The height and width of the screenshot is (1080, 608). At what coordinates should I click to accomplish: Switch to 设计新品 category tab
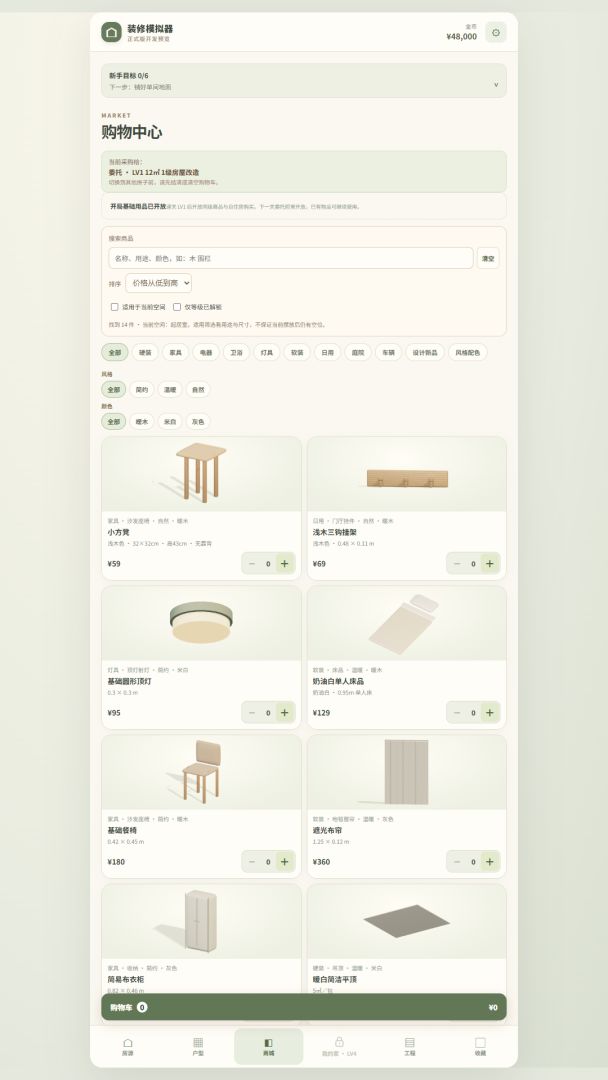(425, 353)
